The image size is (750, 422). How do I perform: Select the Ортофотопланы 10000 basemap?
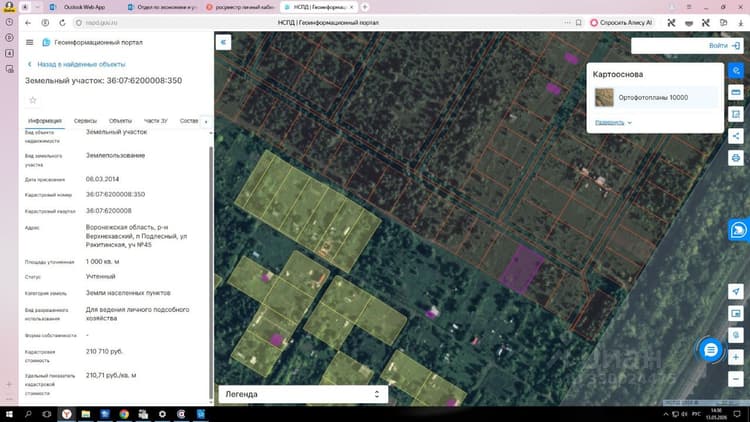coord(655,98)
